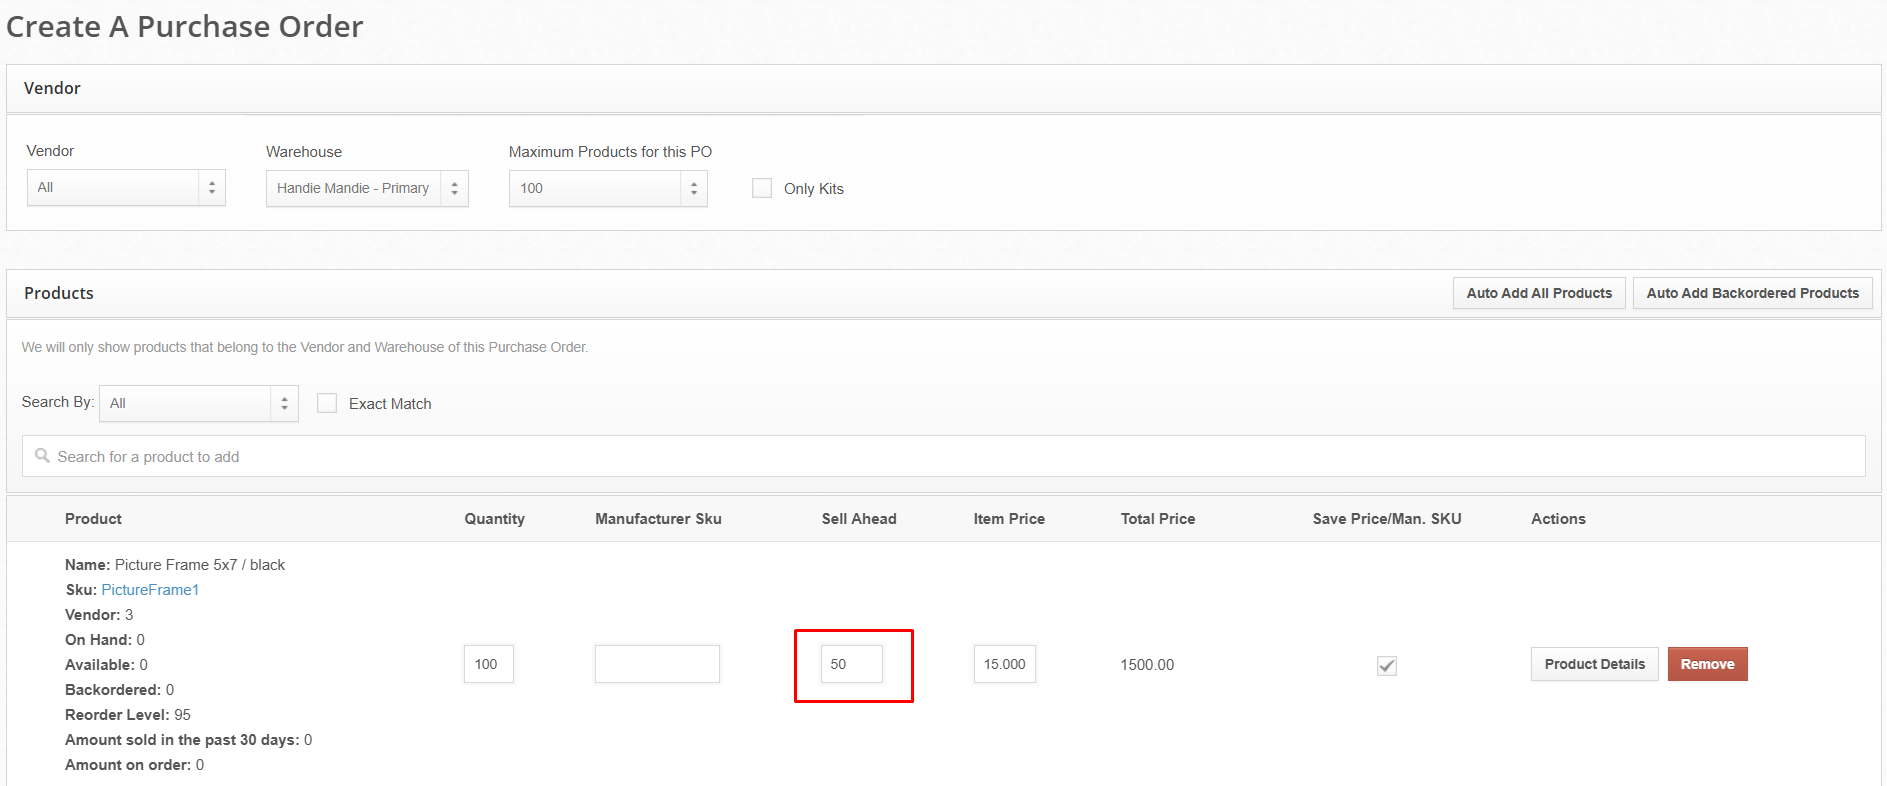Open the Vendor dropdown

[x=125, y=187]
